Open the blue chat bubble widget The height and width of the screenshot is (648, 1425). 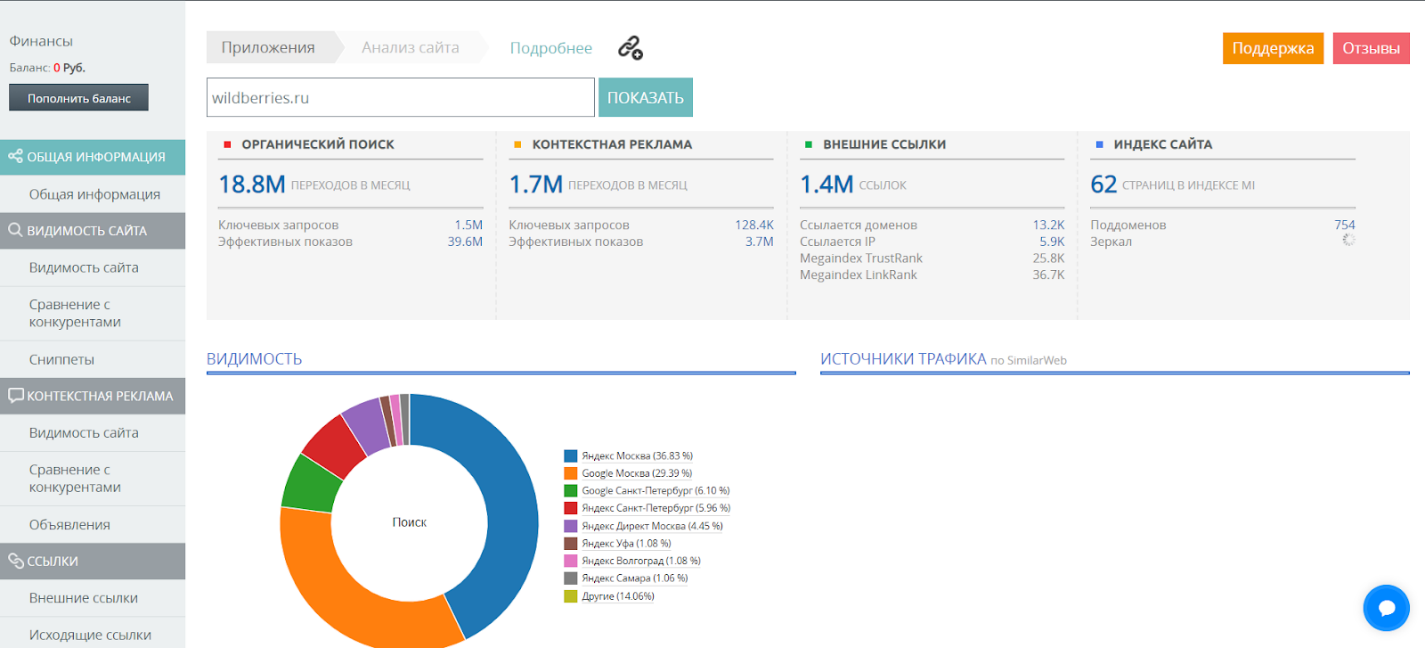1386,608
